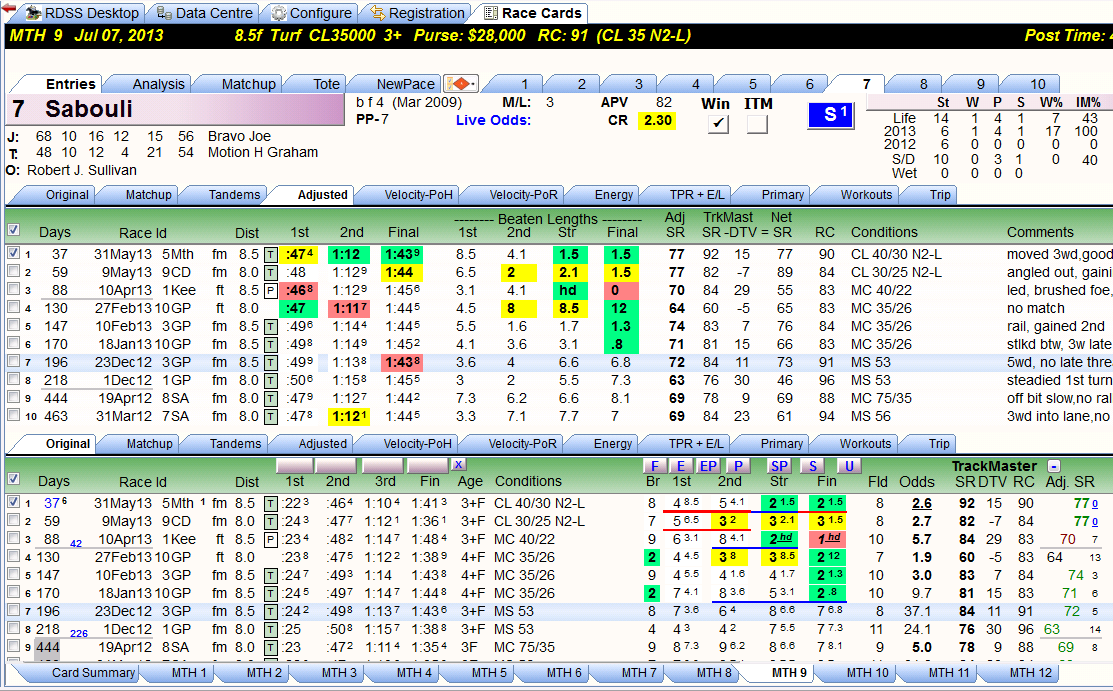Image resolution: width=1113 pixels, height=691 pixels.
Task: Switch to the Analysis tab
Action: point(158,84)
